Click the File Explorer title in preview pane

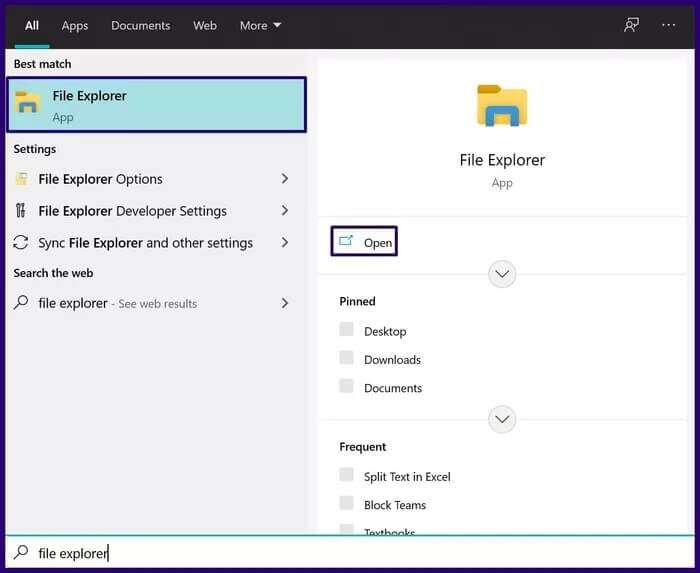pos(502,160)
